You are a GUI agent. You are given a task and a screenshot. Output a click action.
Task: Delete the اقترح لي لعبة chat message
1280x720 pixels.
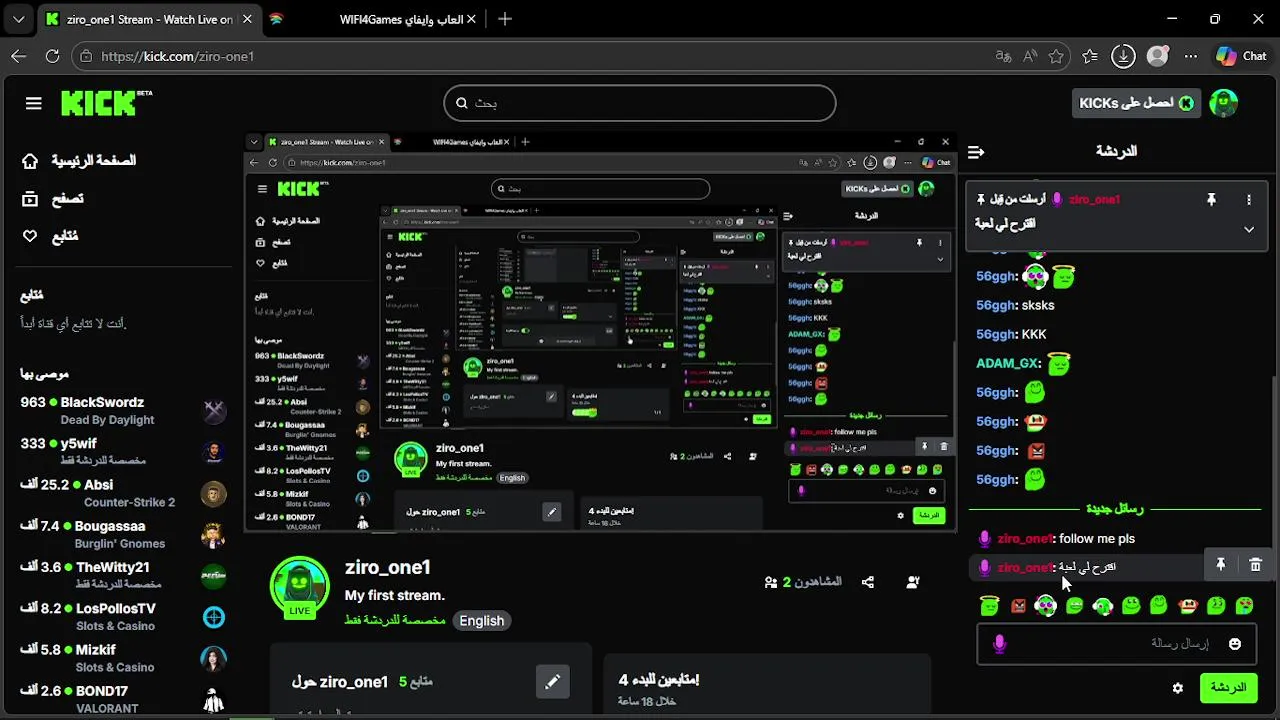(x=1256, y=565)
